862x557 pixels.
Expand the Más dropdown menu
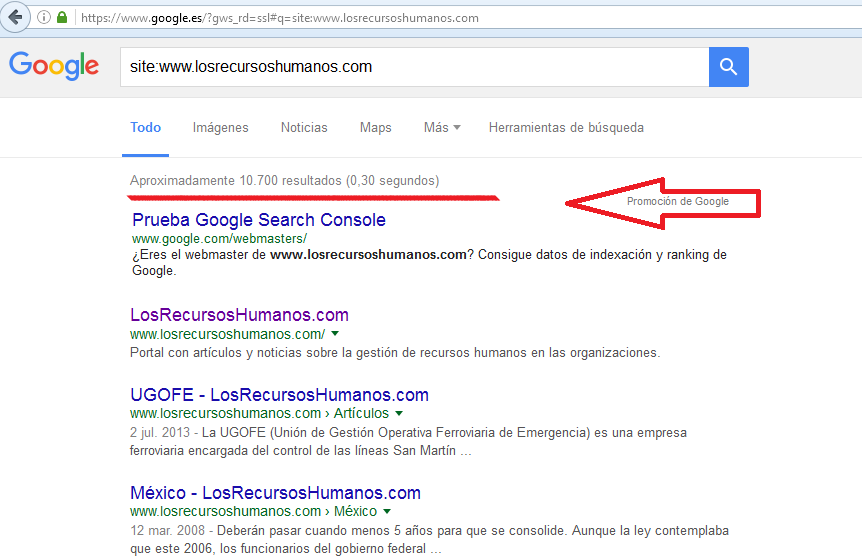click(x=442, y=128)
